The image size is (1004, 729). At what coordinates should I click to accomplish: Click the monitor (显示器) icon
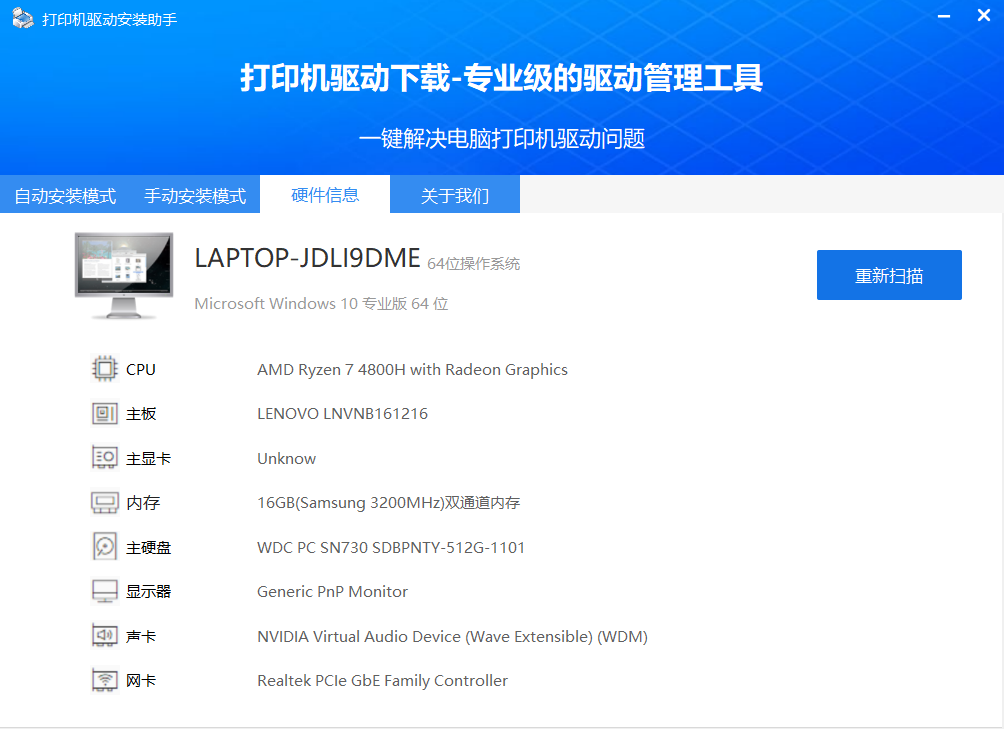pos(104,591)
